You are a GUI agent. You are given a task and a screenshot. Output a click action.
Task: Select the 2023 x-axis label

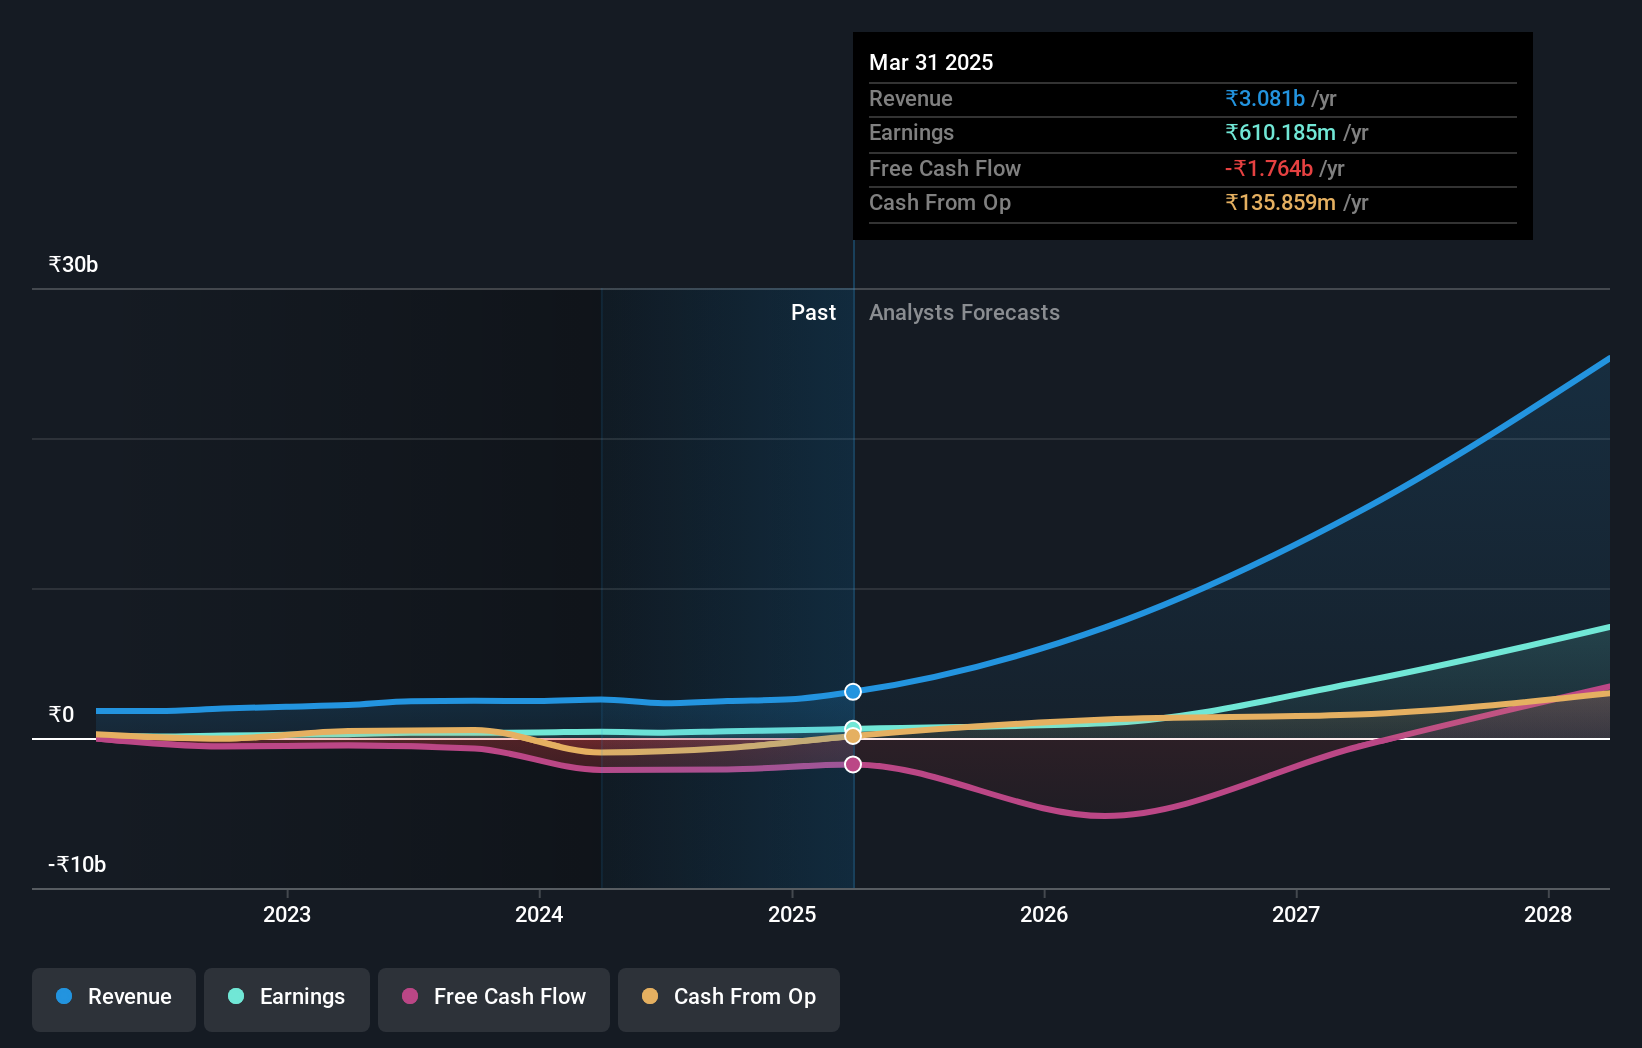pyautogui.click(x=287, y=914)
